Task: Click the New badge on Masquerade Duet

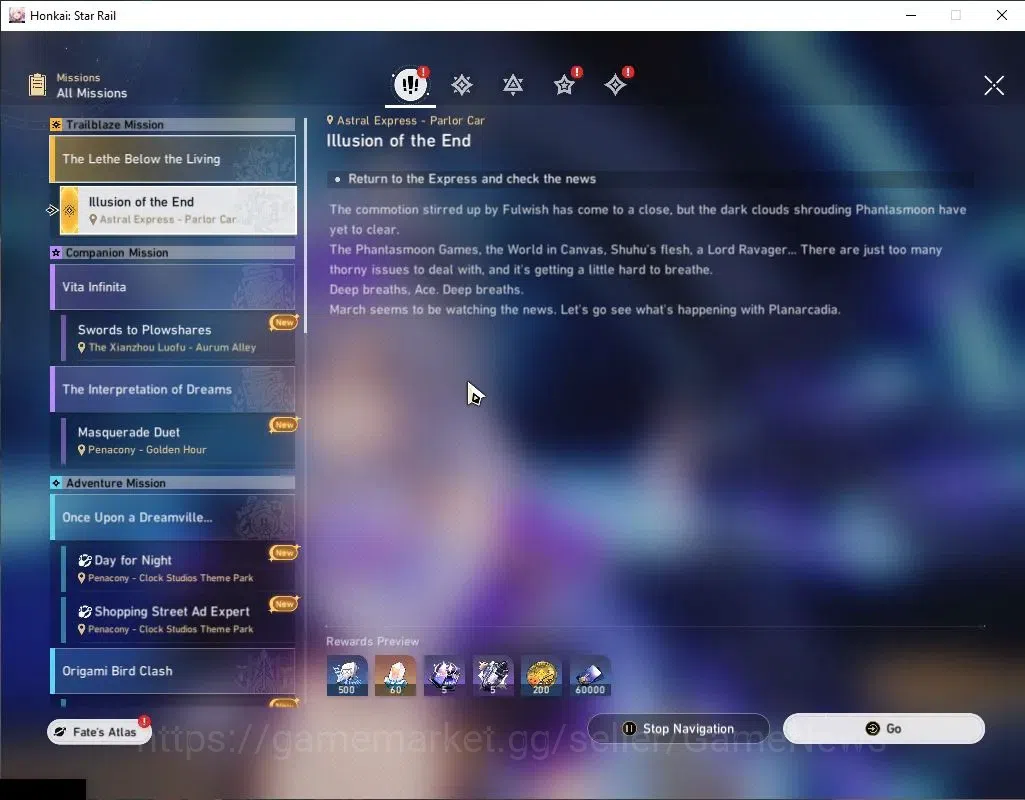Action: click(284, 425)
